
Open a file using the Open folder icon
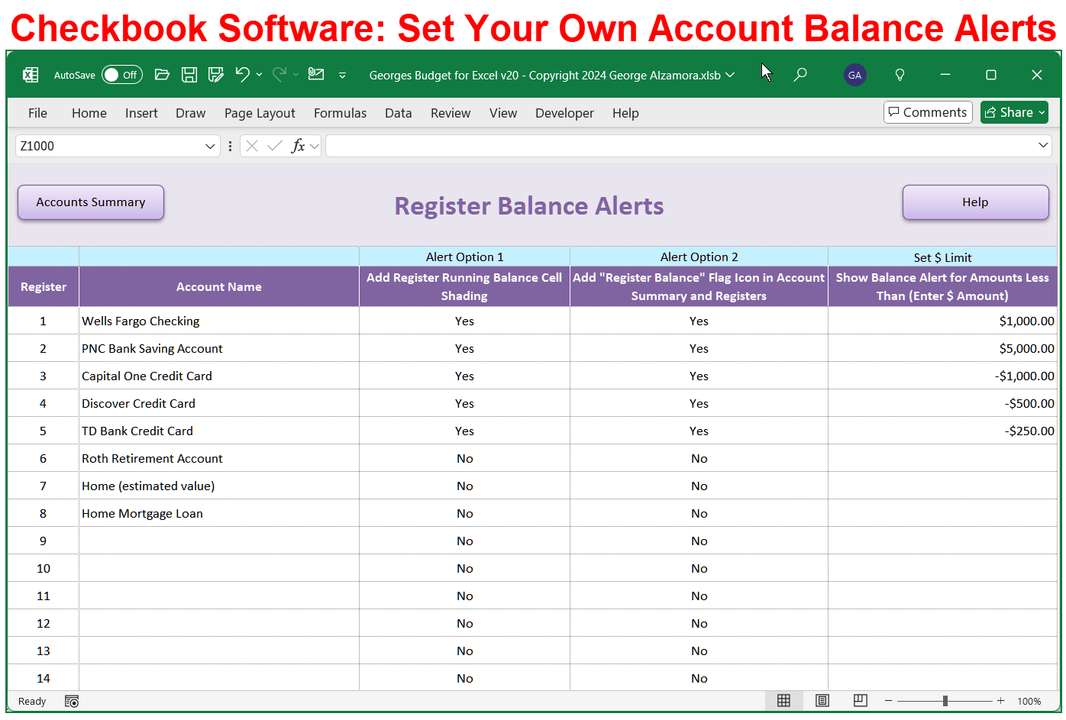162,74
